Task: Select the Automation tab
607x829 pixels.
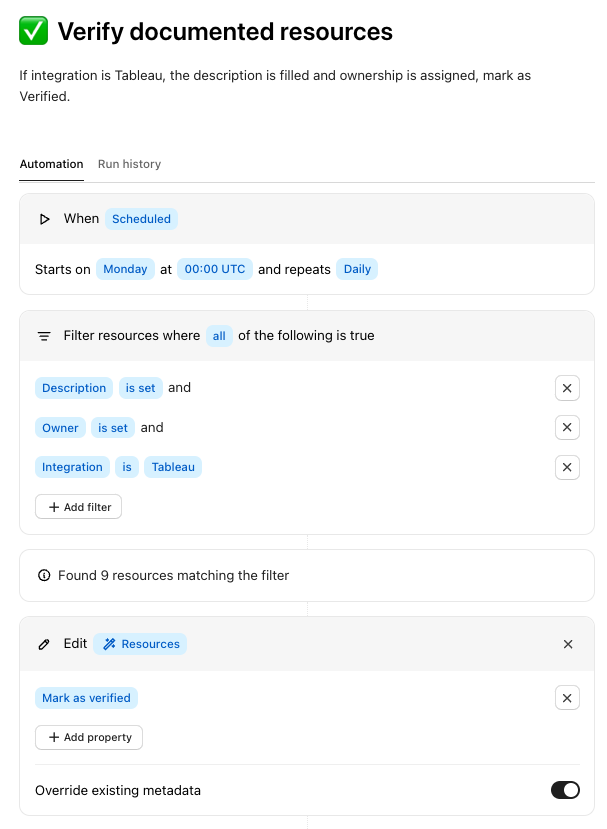Action: 51,164
